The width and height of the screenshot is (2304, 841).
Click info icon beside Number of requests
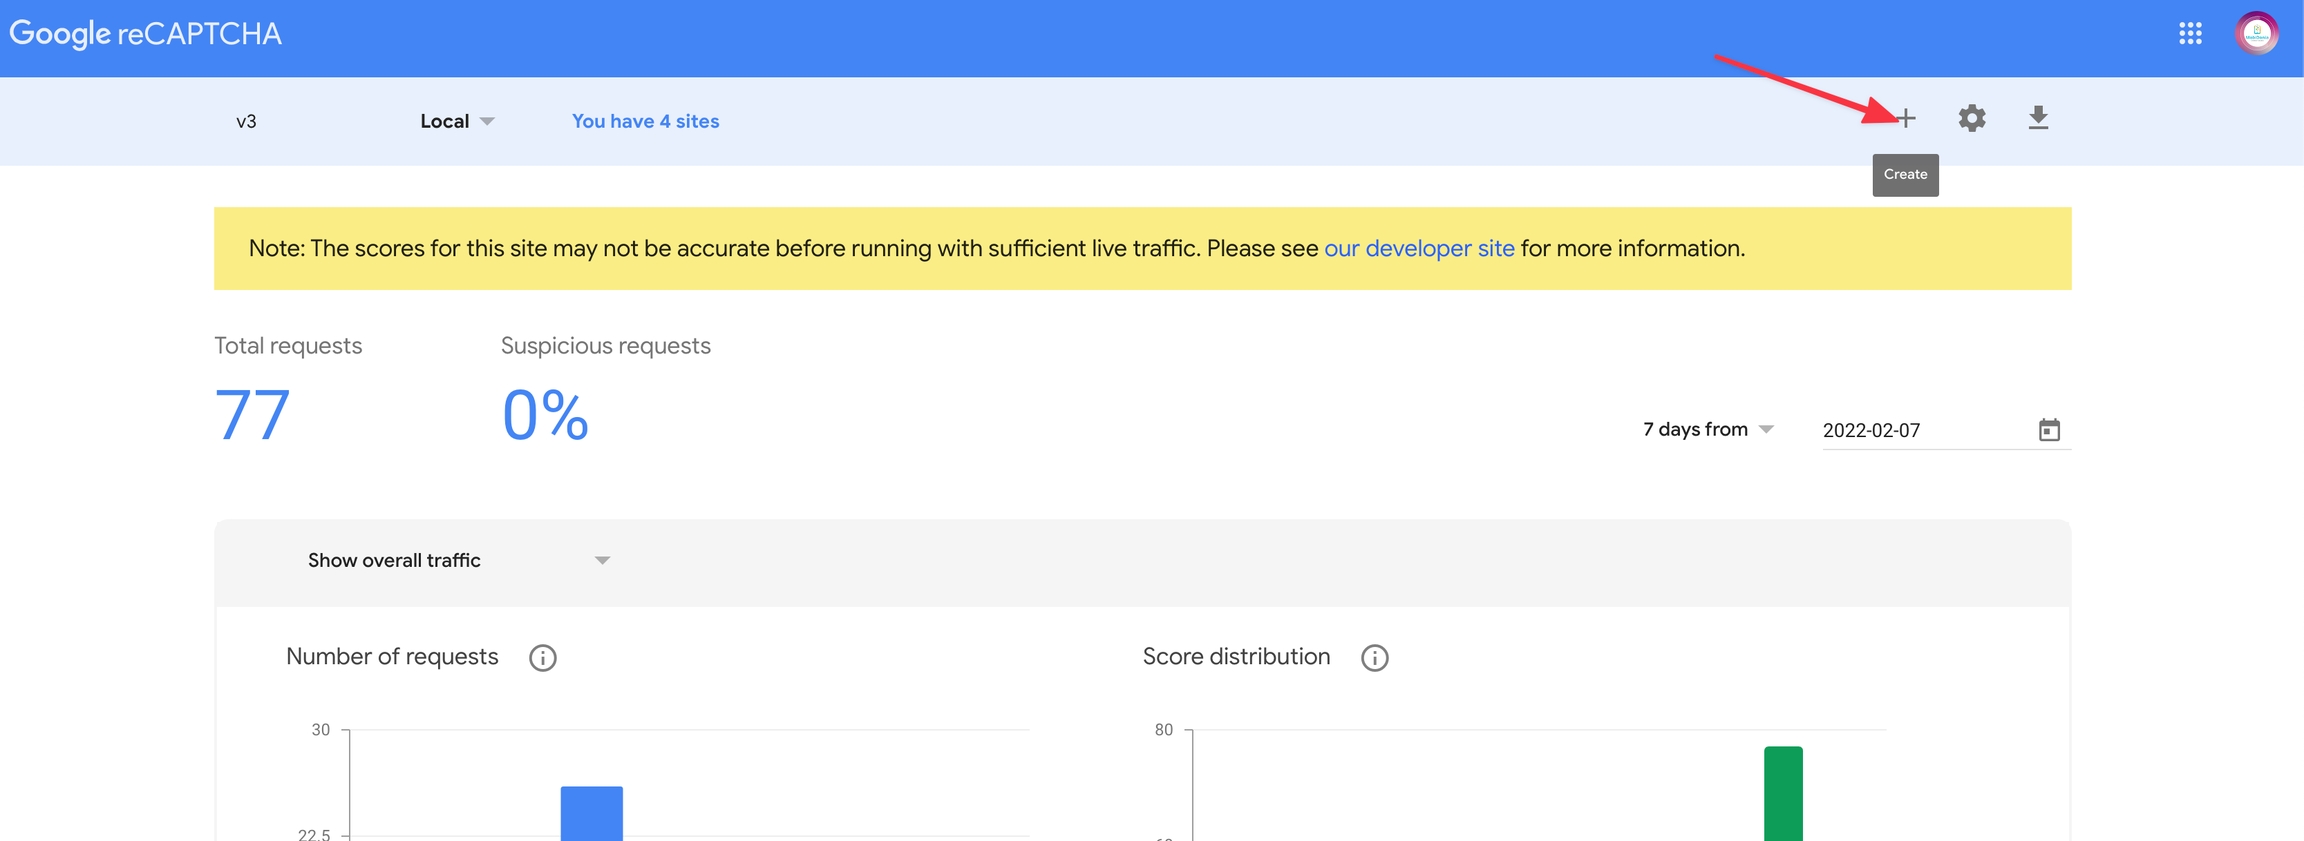pos(543,658)
